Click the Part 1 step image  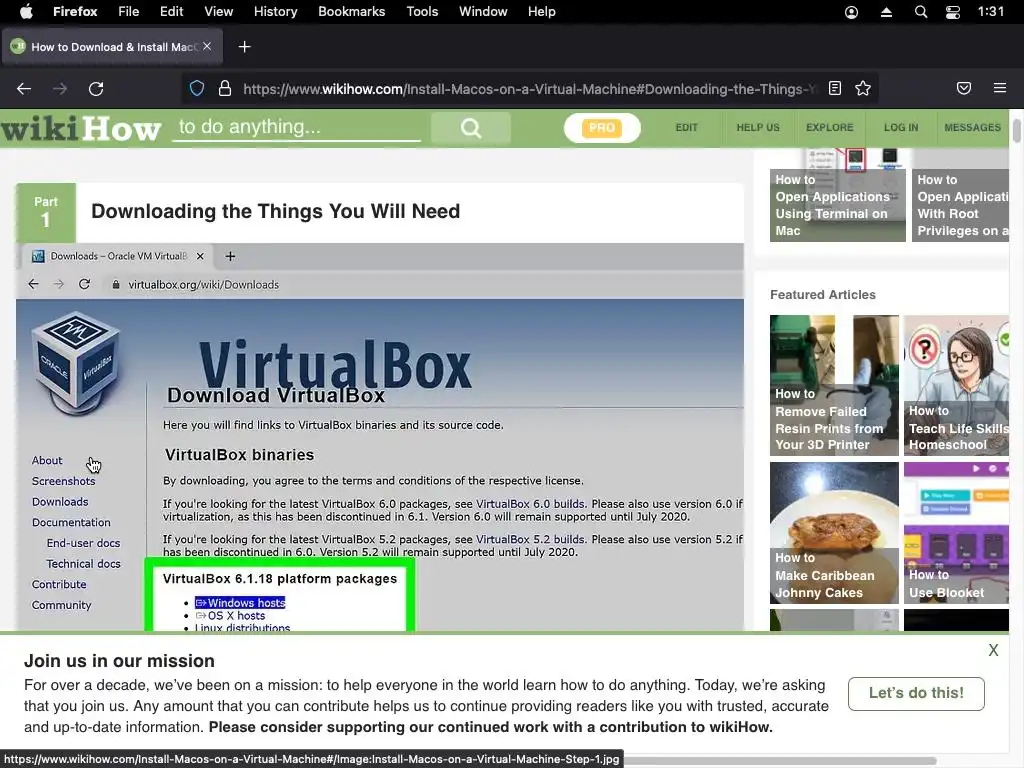tap(379, 438)
